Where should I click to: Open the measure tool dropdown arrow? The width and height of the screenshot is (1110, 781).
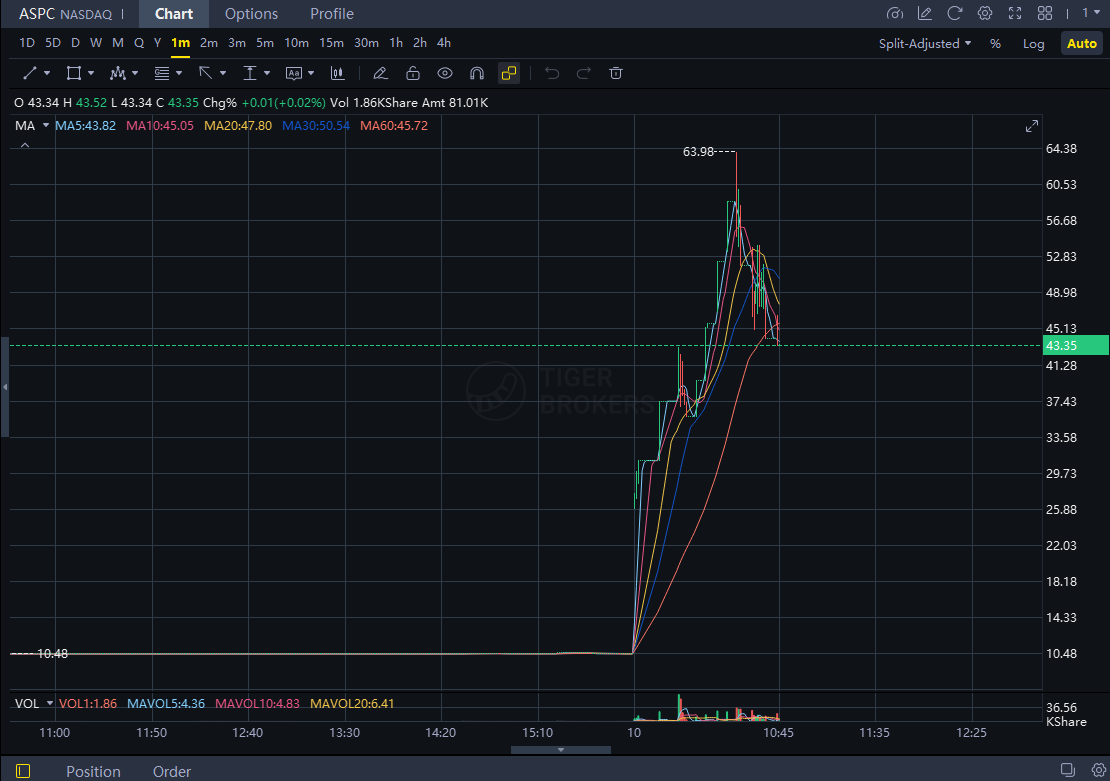click(267, 73)
